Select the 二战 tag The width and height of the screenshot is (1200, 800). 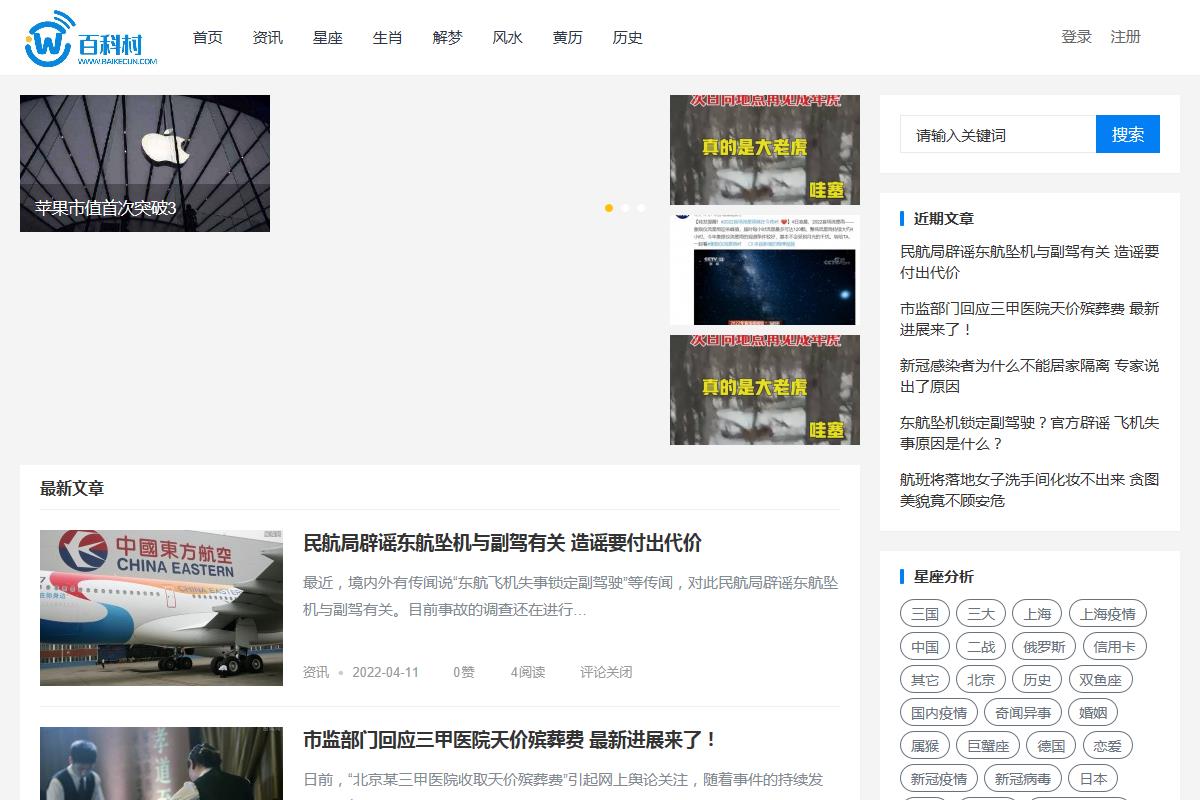(981, 647)
